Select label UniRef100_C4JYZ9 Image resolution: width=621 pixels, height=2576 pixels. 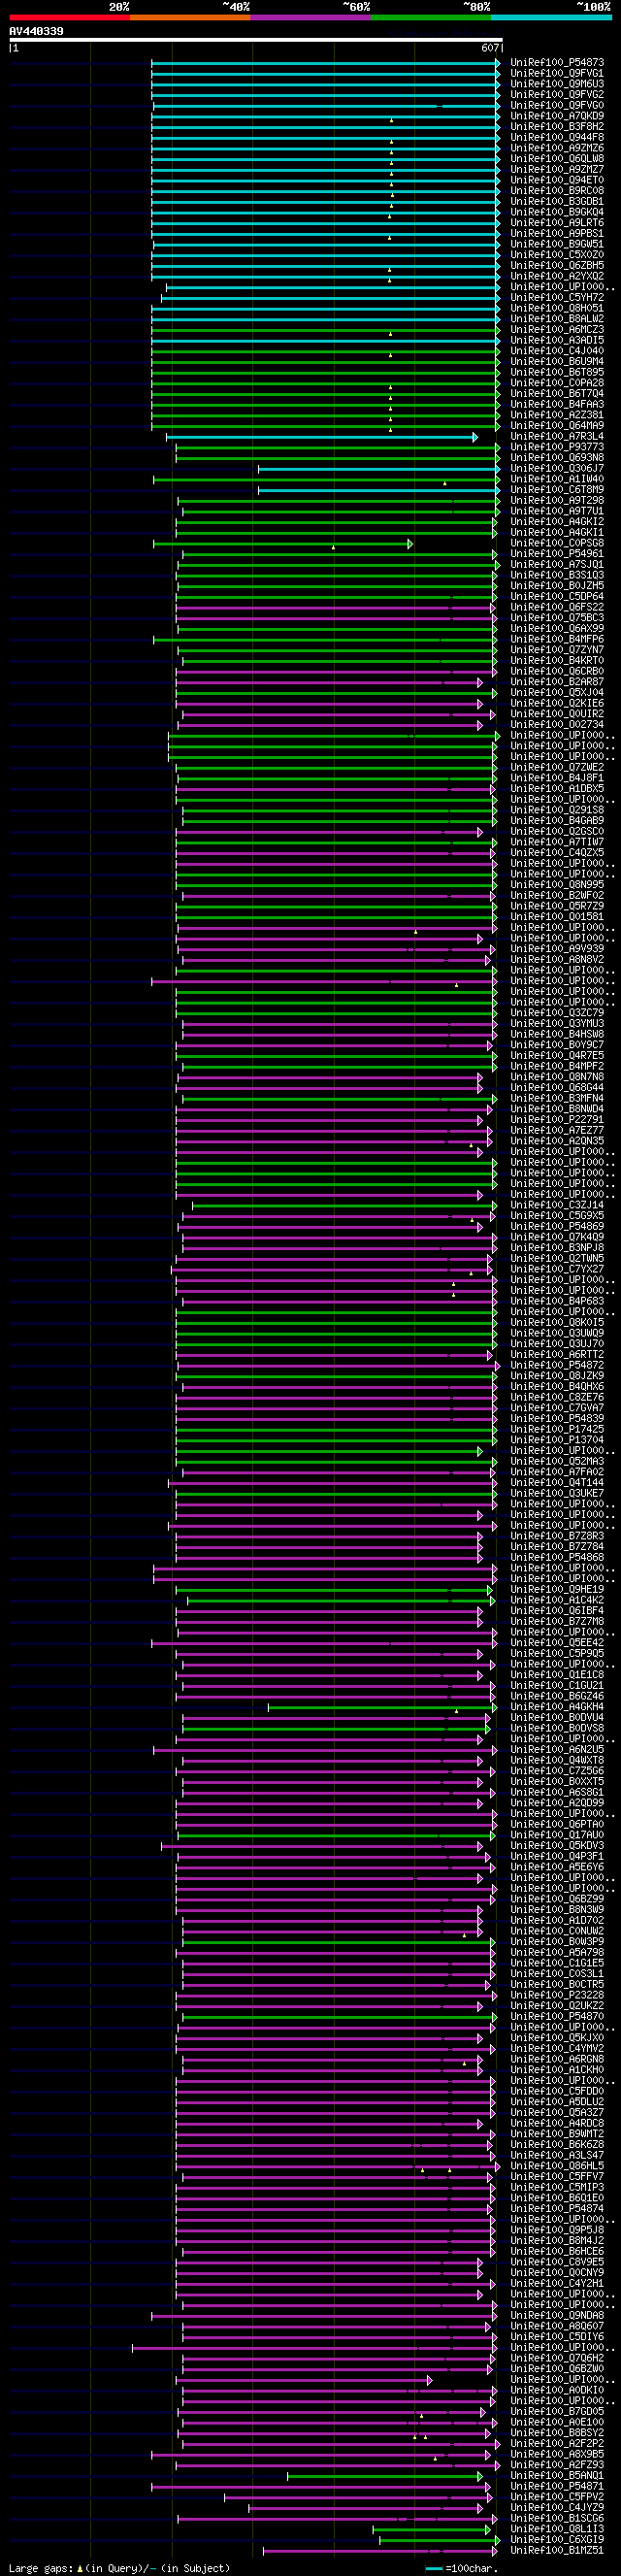(x=557, y=2507)
